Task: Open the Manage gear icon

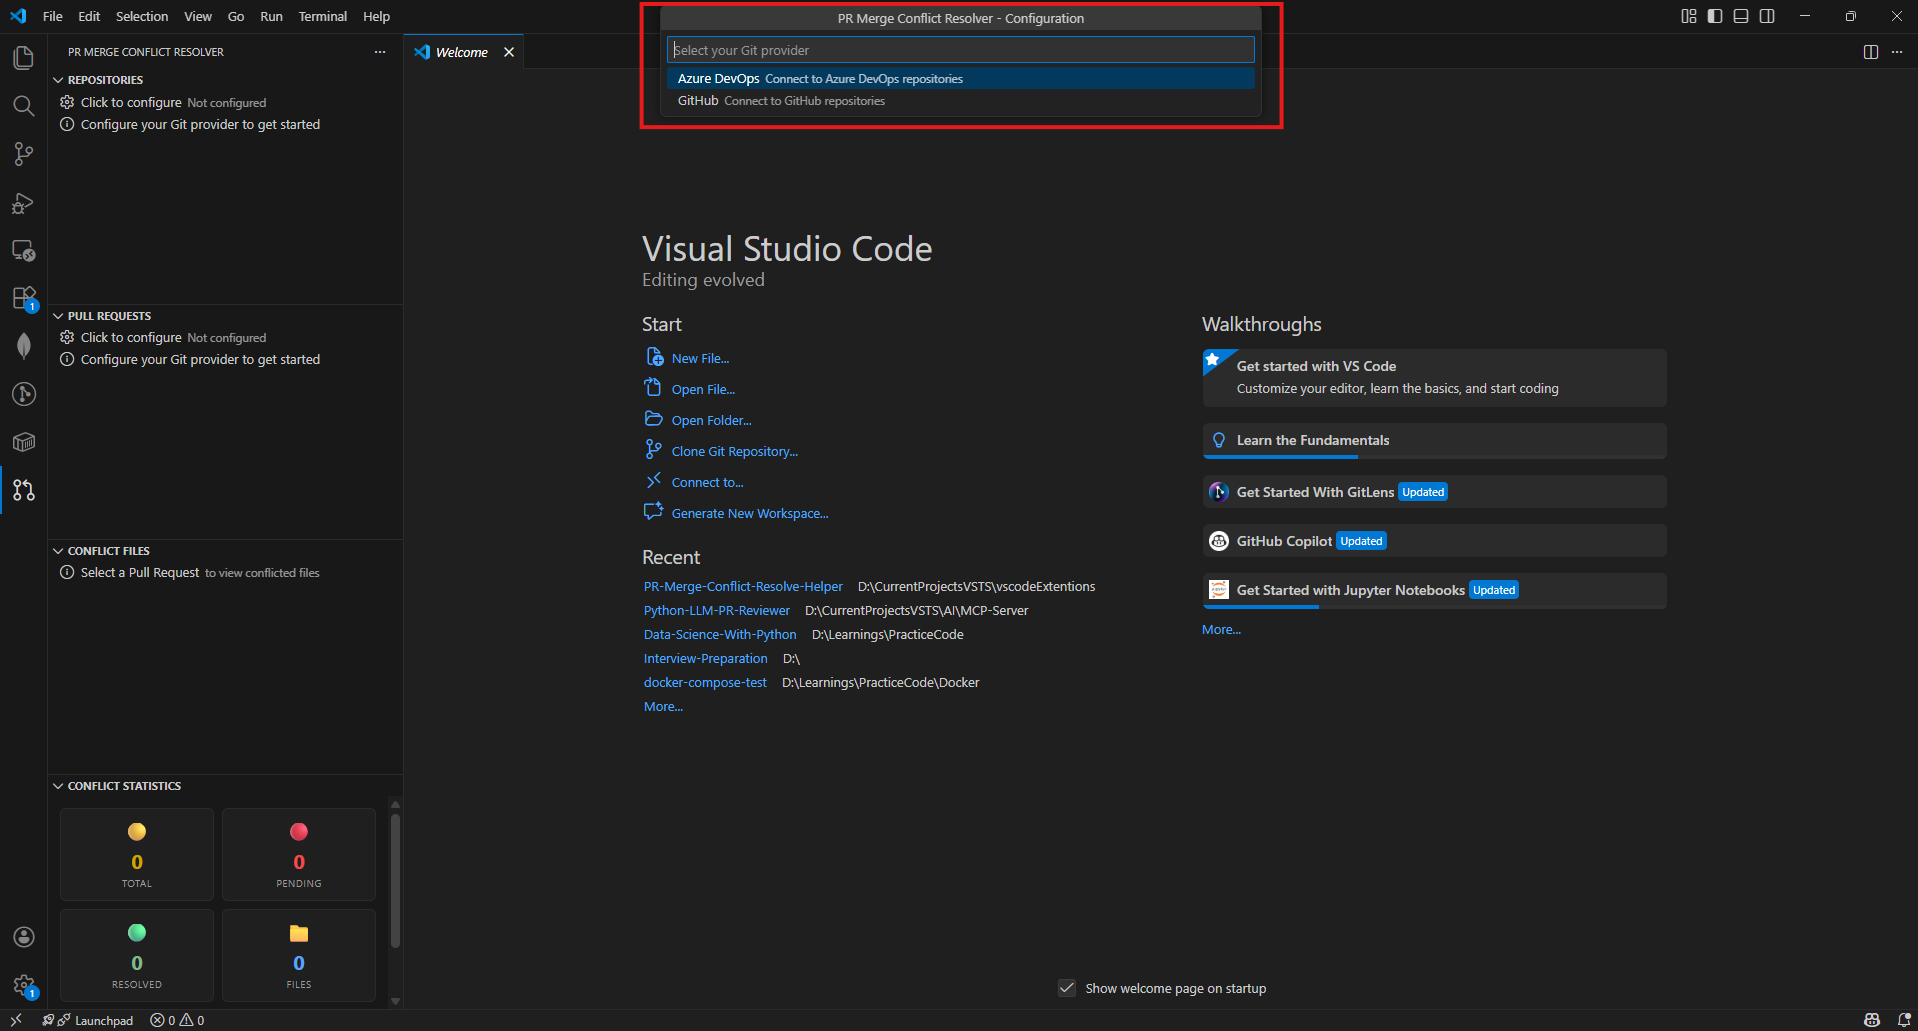Action: click(23, 986)
